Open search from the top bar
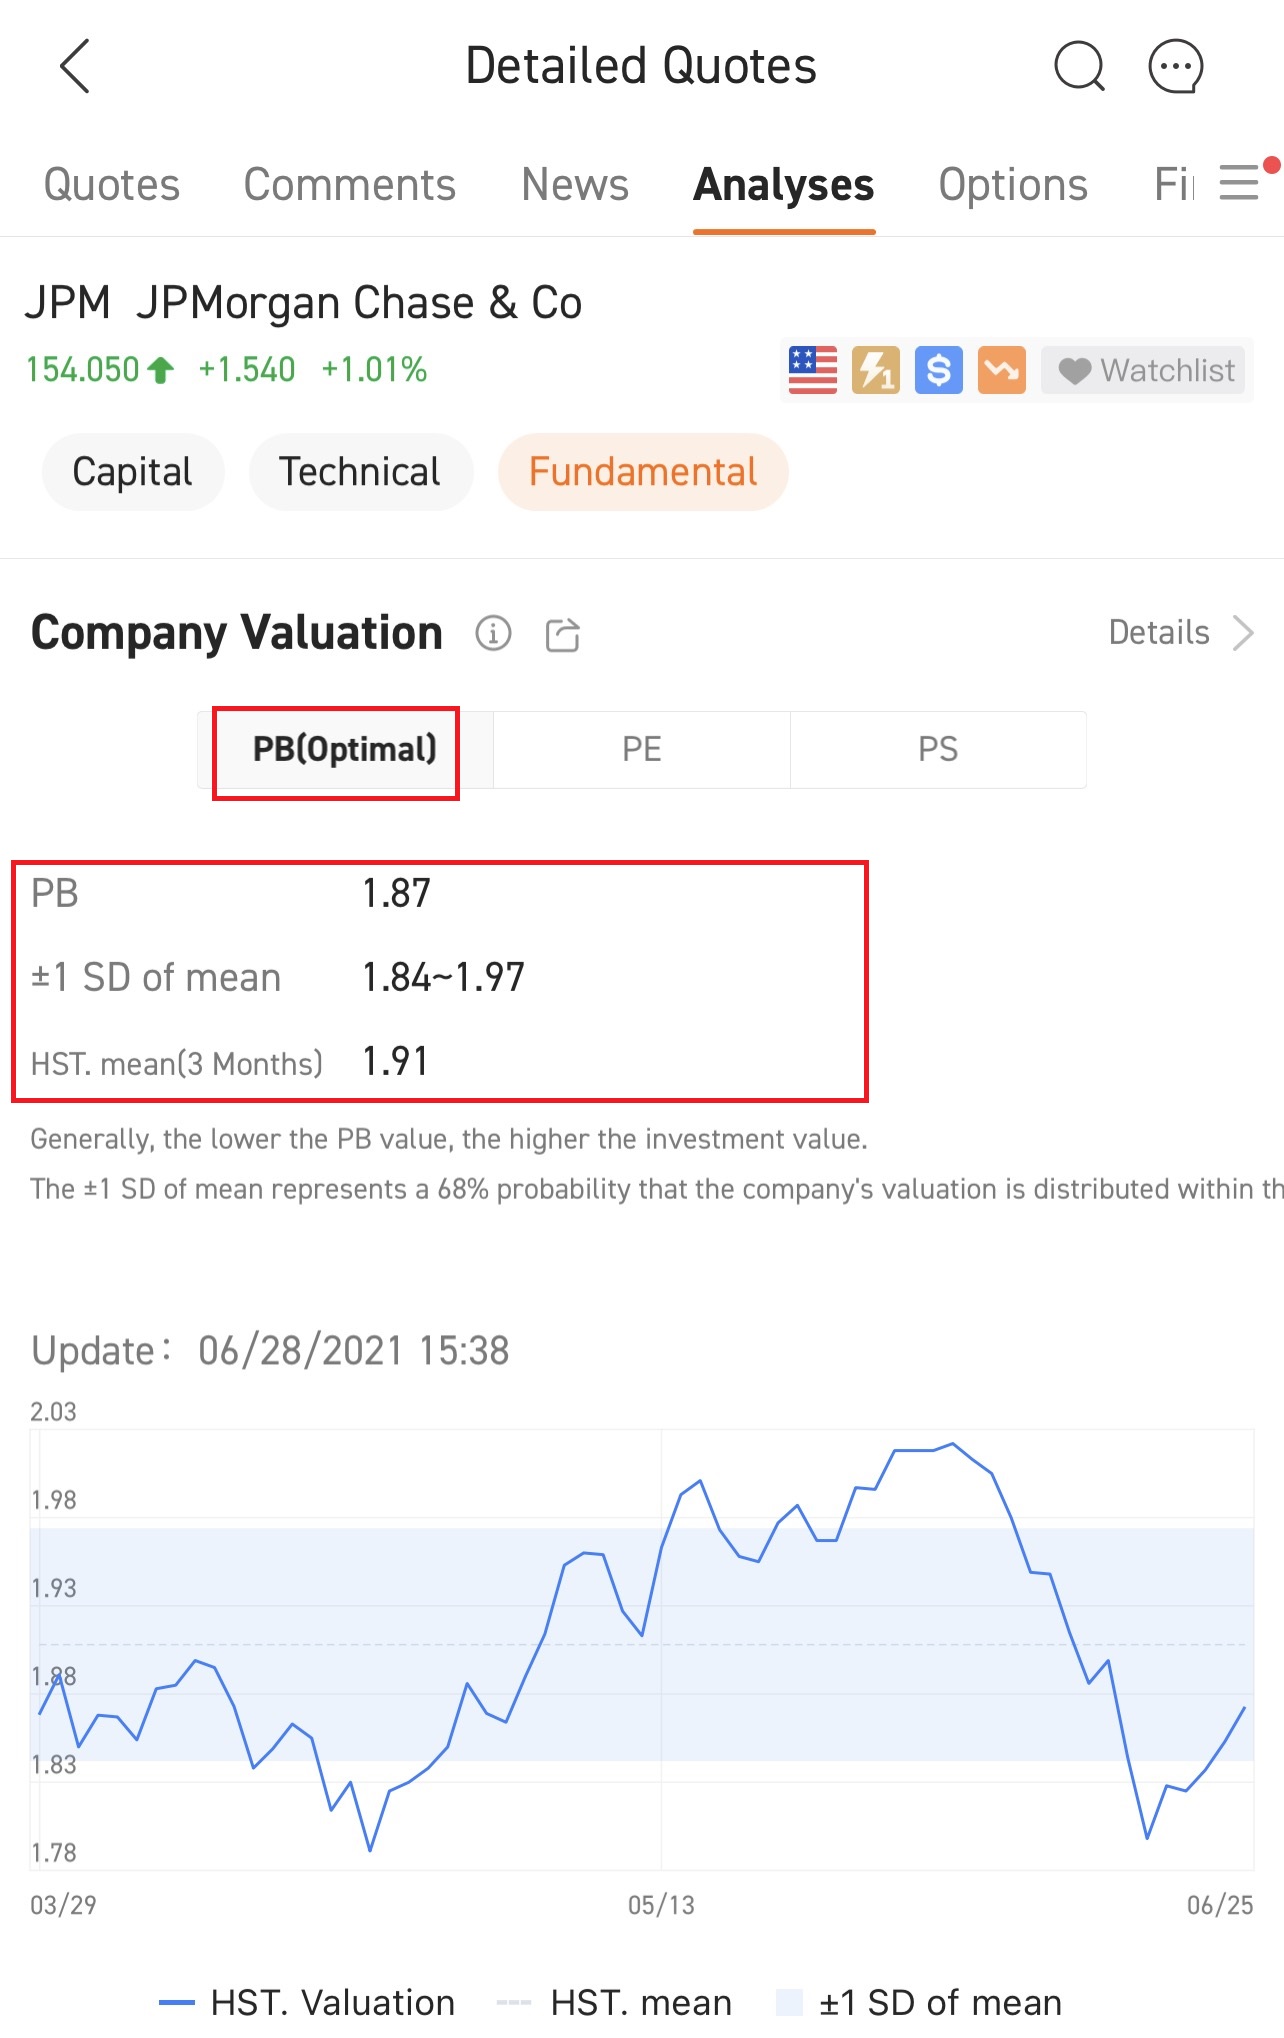This screenshot has width=1284, height=2038. pyautogui.click(x=1079, y=66)
